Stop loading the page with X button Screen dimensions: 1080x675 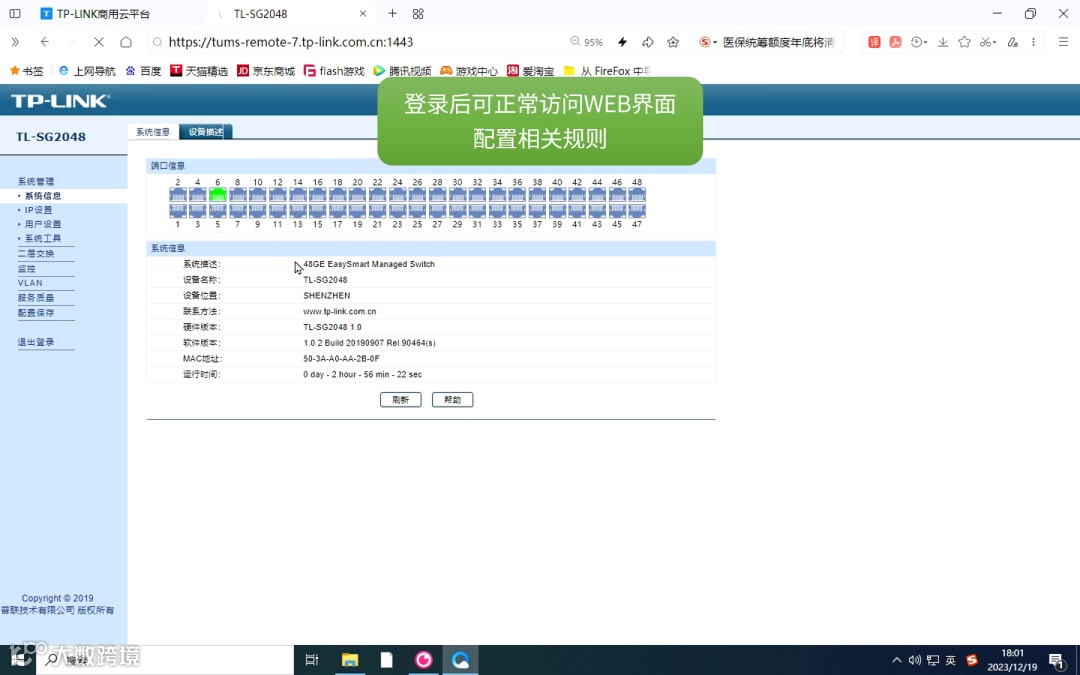98,42
